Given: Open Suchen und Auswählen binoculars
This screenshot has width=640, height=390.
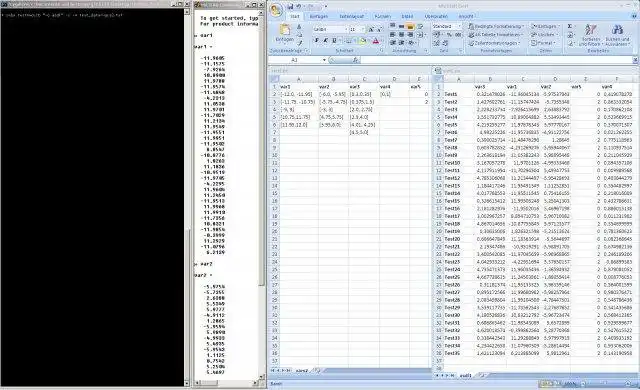Looking at the screenshot, I should coord(617,35).
